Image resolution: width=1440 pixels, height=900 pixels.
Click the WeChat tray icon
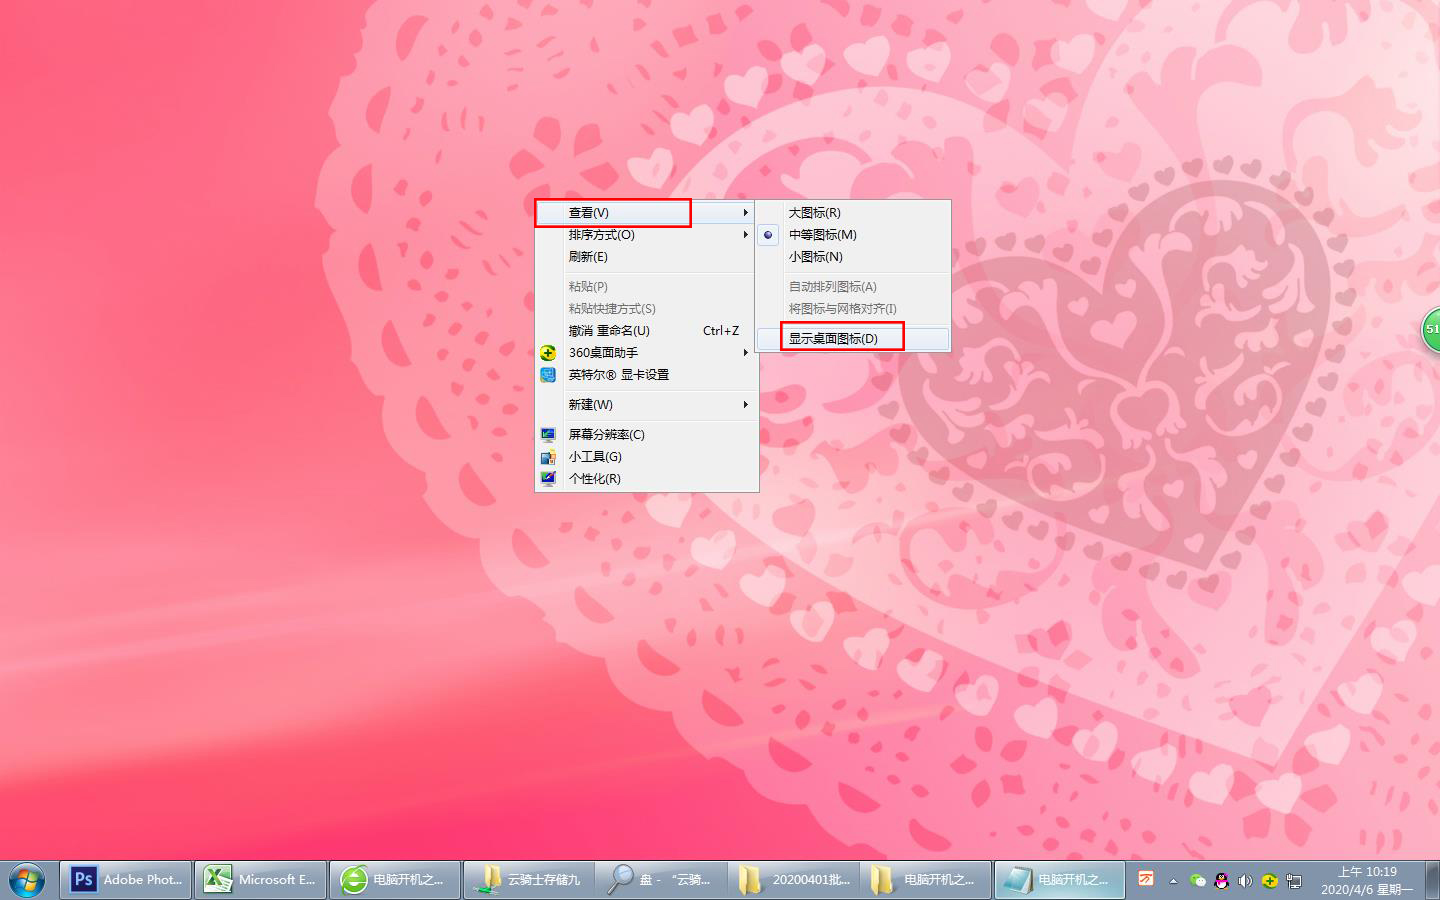1198,881
